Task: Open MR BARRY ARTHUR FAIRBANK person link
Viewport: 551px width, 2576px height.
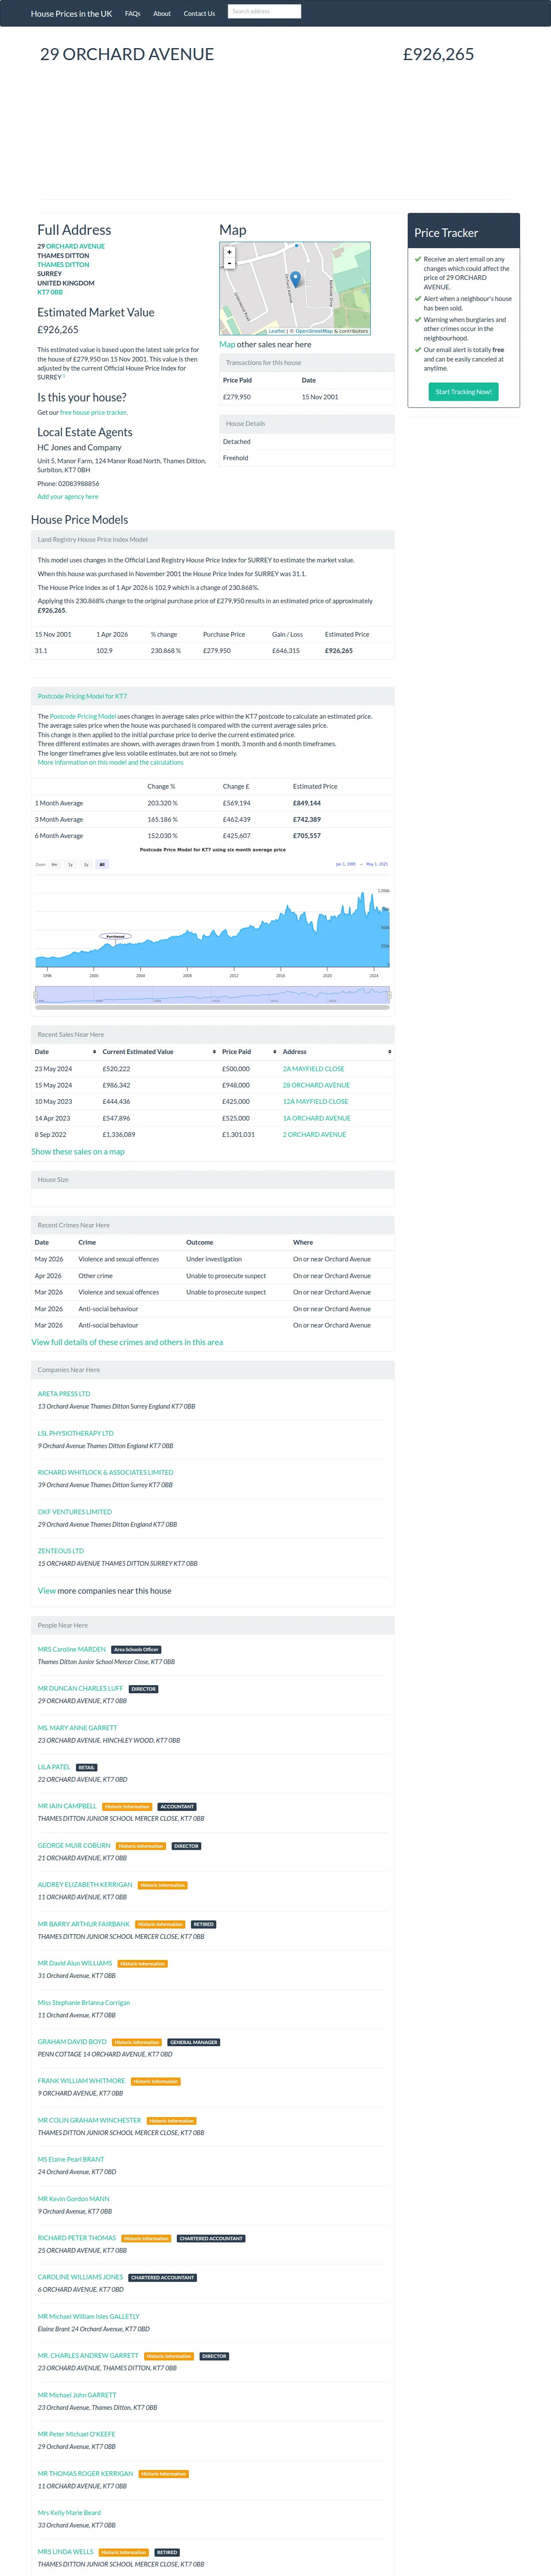Action: click(x=84, y=1924)
